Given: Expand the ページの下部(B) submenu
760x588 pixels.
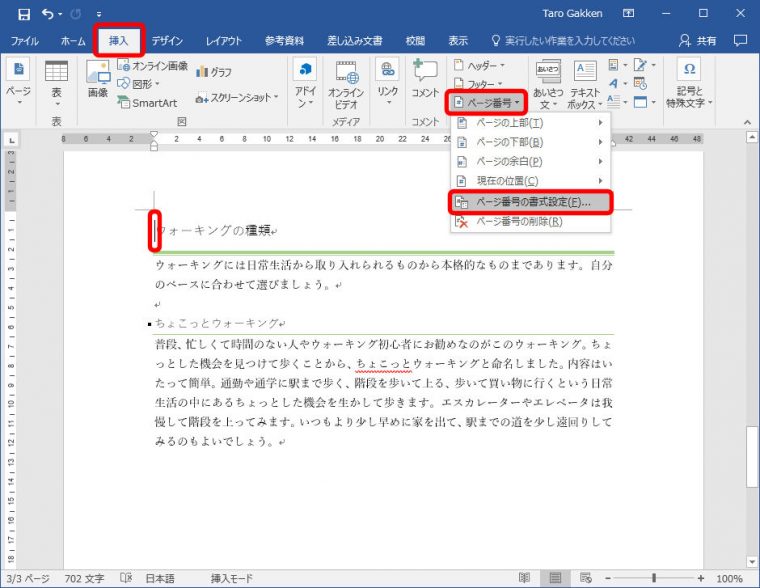Looking at the screenshot, I should 530,142.
